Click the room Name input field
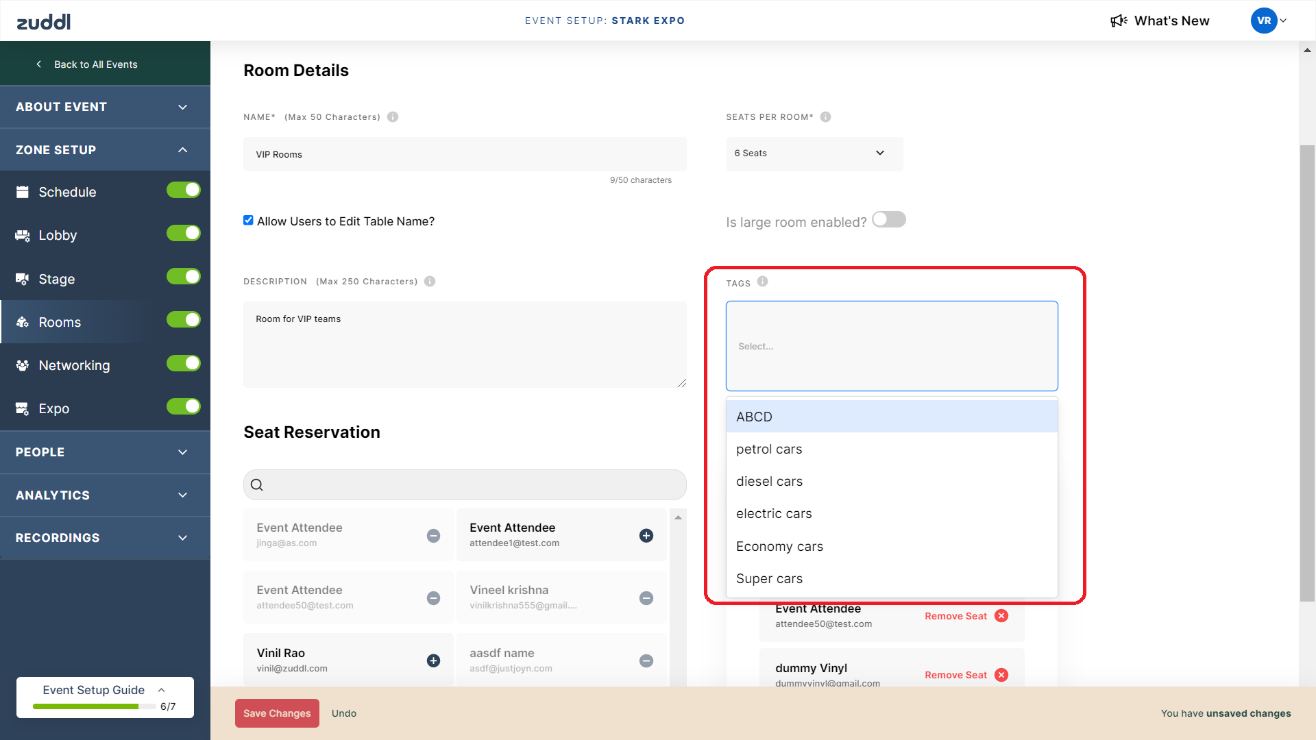1316x740 pixels. click(x=465, y=154)
